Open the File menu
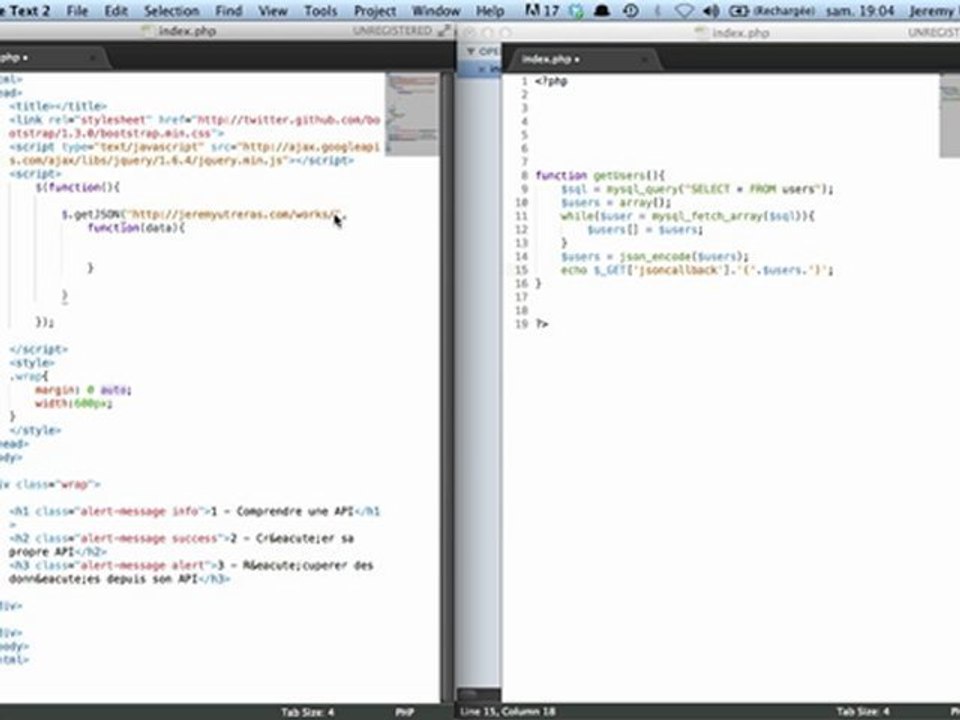The image size is (960, 720). click(x=77, y=10)
